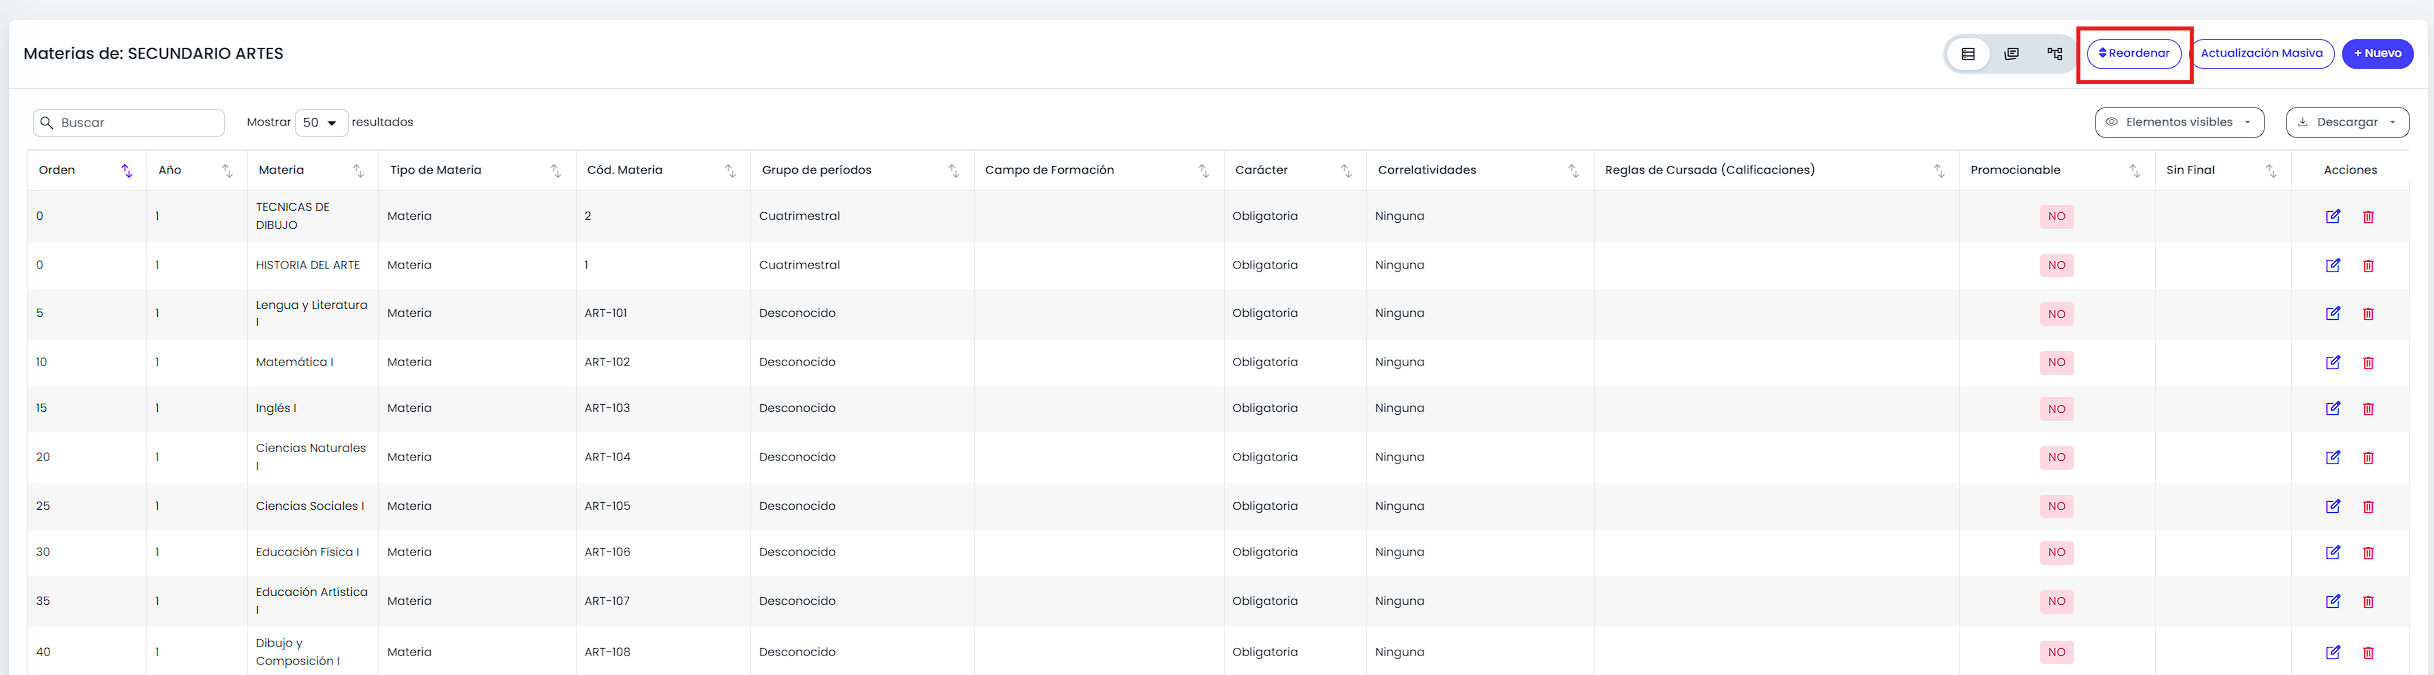Edit the TECNICAS DE DIBUJO subject
The image size is (2434, 675).
(x=2333, y=216)
